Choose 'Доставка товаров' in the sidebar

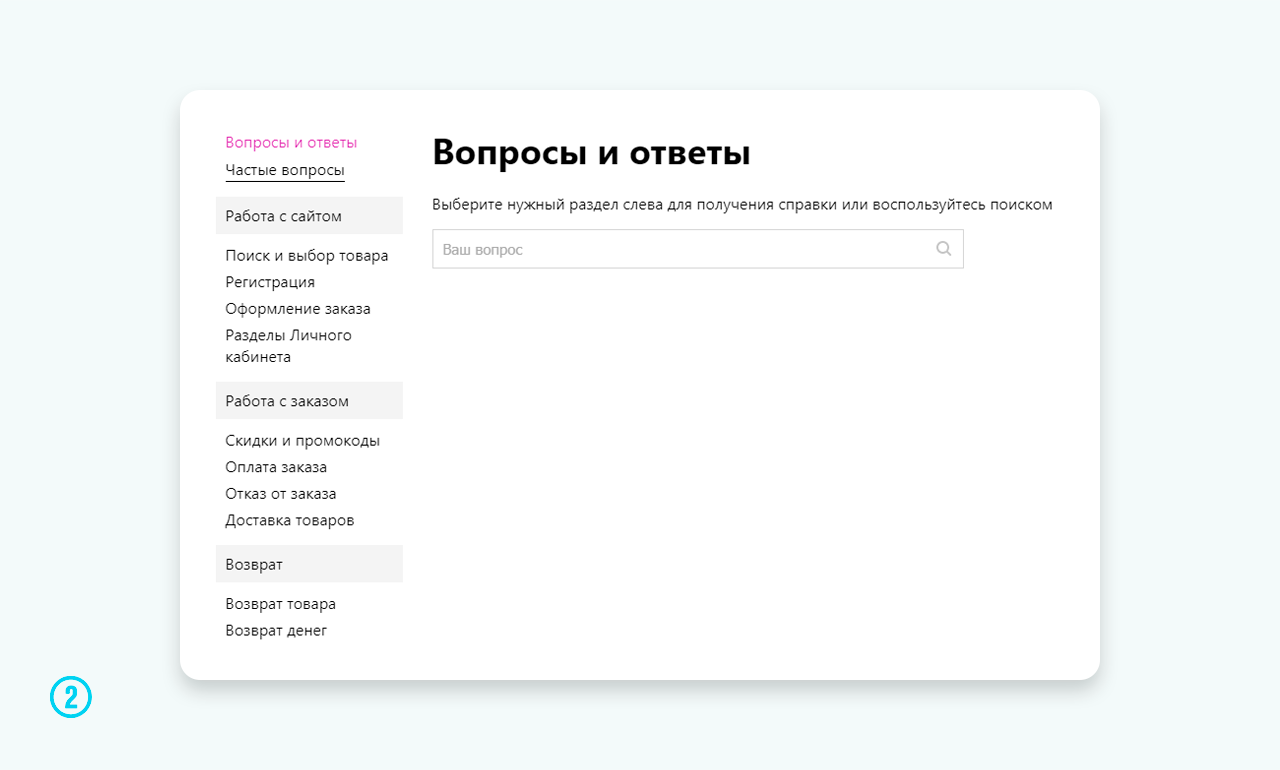pyautogui.click(x=290, y=520)
